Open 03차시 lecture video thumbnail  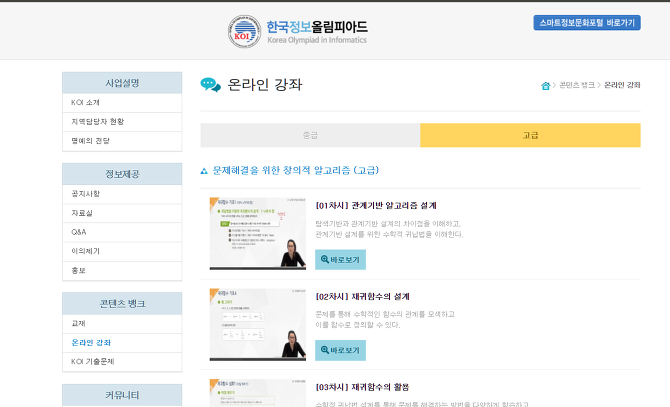coord(258,393)
